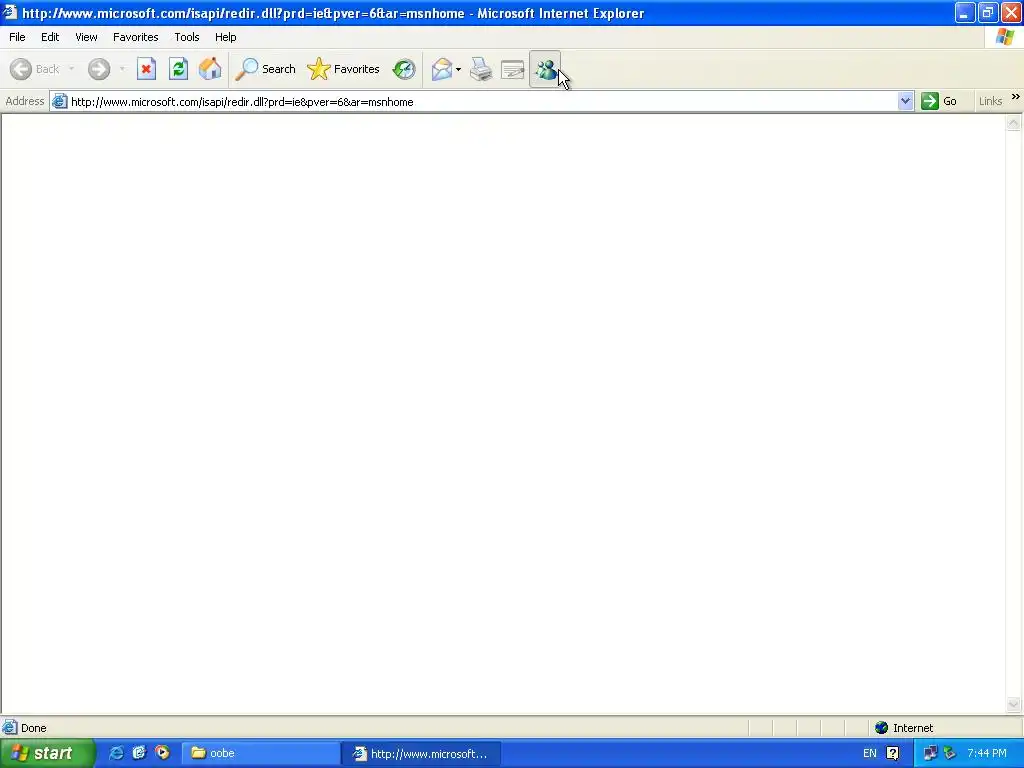
Task: Expand the address bar dropdown list
Action: point(905,101)
